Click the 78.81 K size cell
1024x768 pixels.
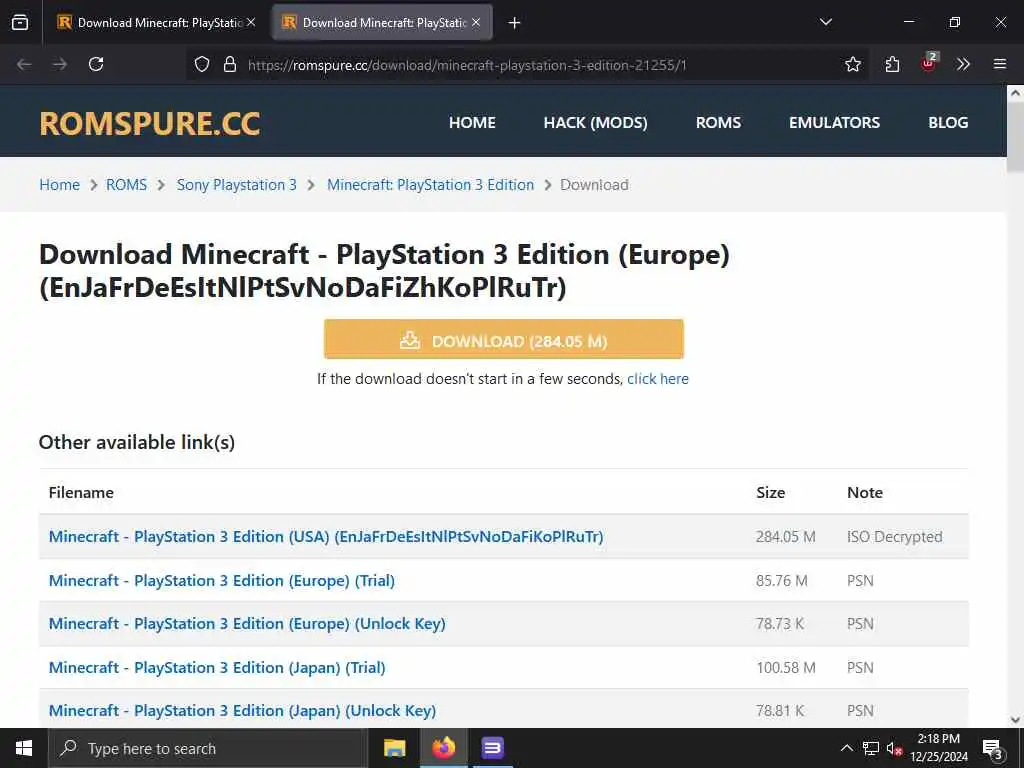780,711
